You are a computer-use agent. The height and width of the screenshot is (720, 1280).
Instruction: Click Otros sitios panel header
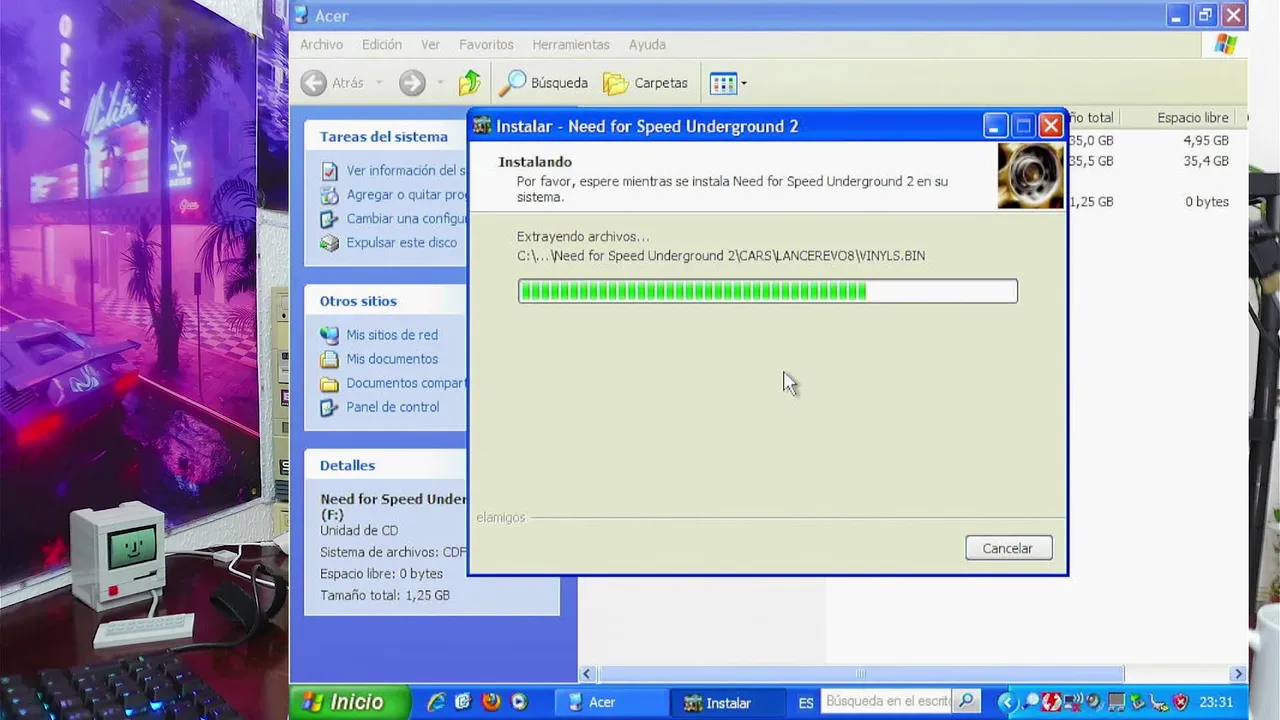click(x=386, y=301)
